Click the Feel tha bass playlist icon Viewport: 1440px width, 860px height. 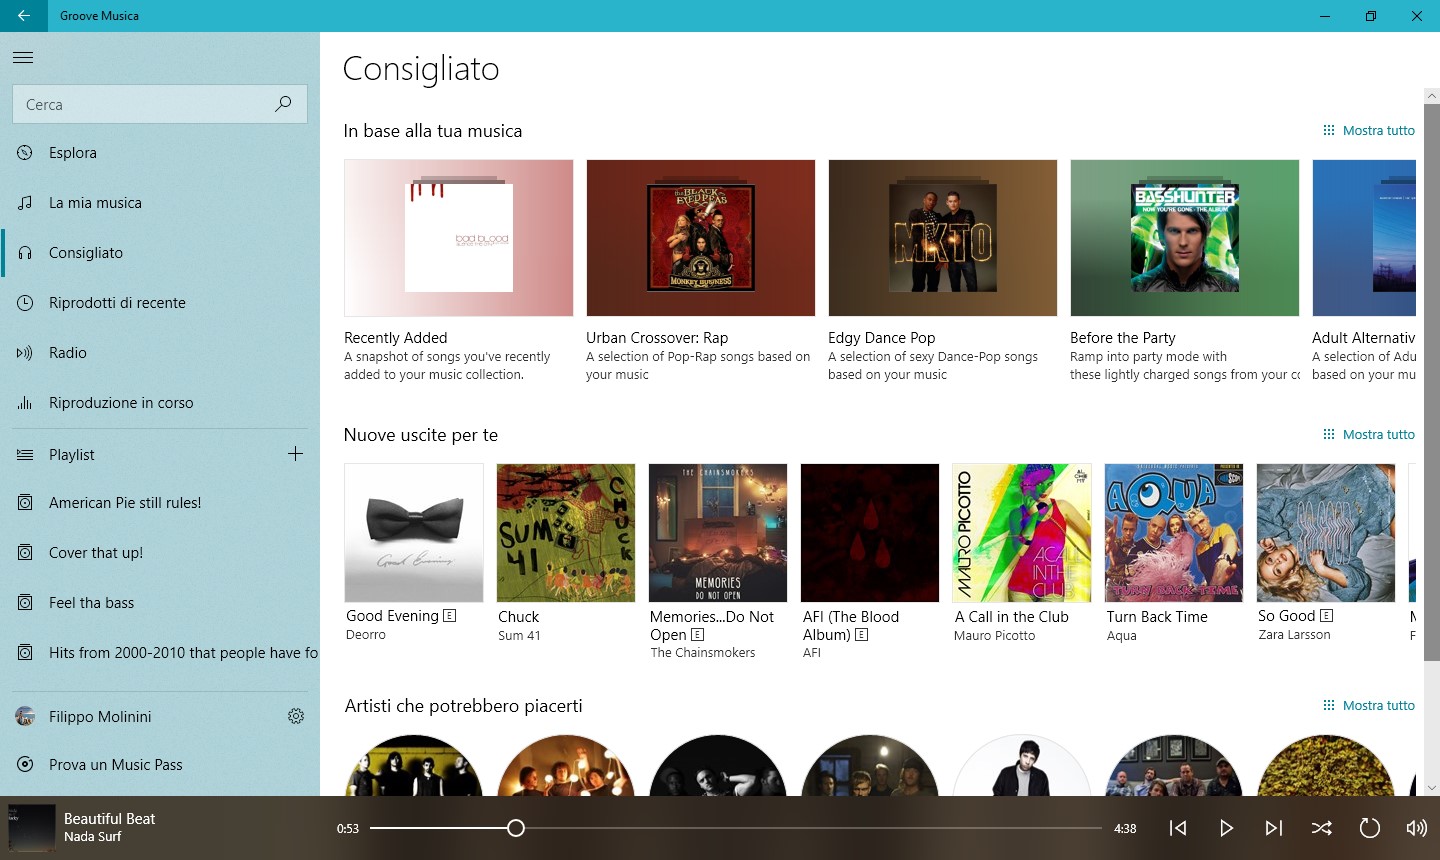click(x=25, y=603)
